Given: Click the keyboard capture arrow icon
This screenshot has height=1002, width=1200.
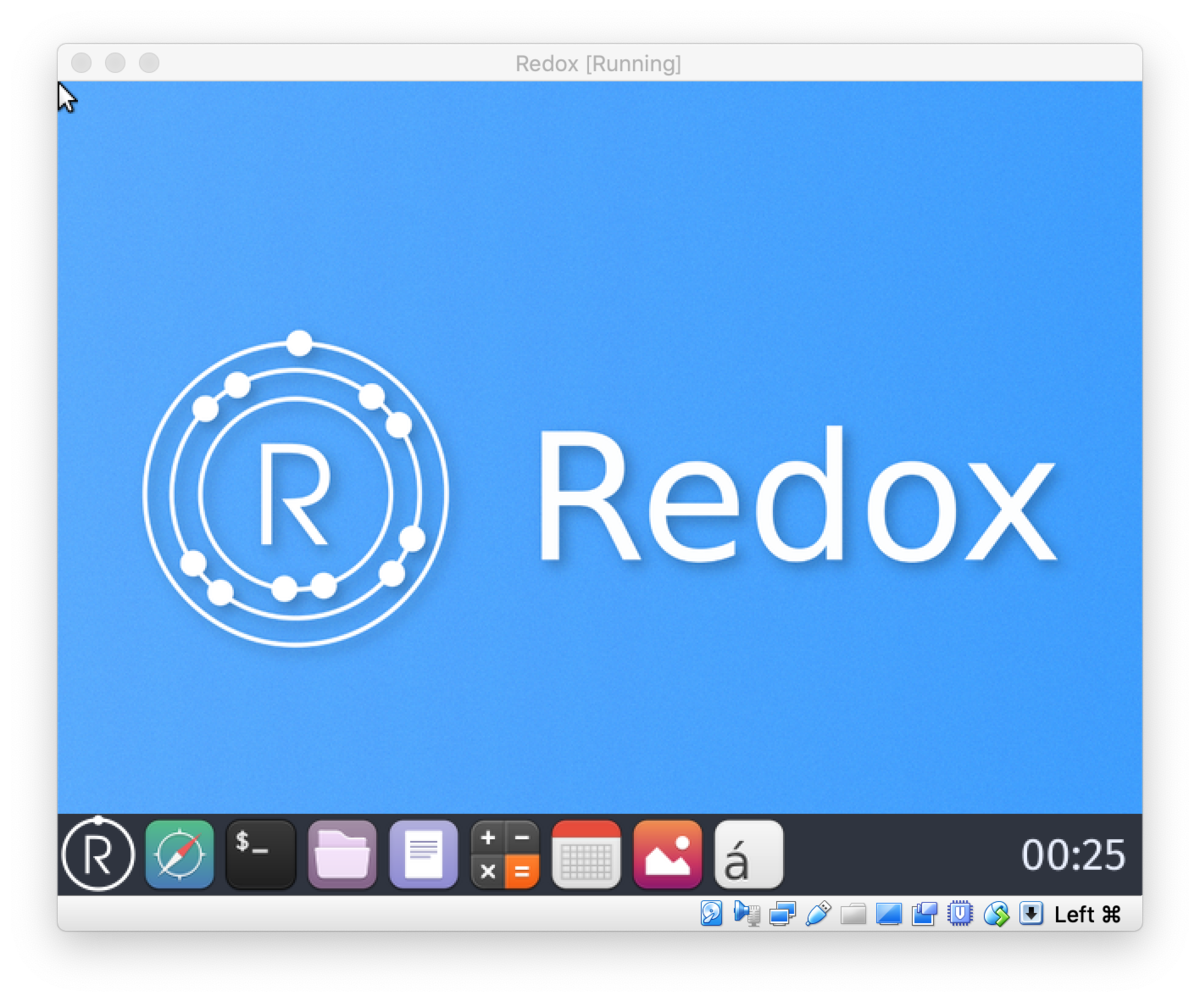Looking at the screenshot, I should pyautogui.click(x=1031, y=913).
